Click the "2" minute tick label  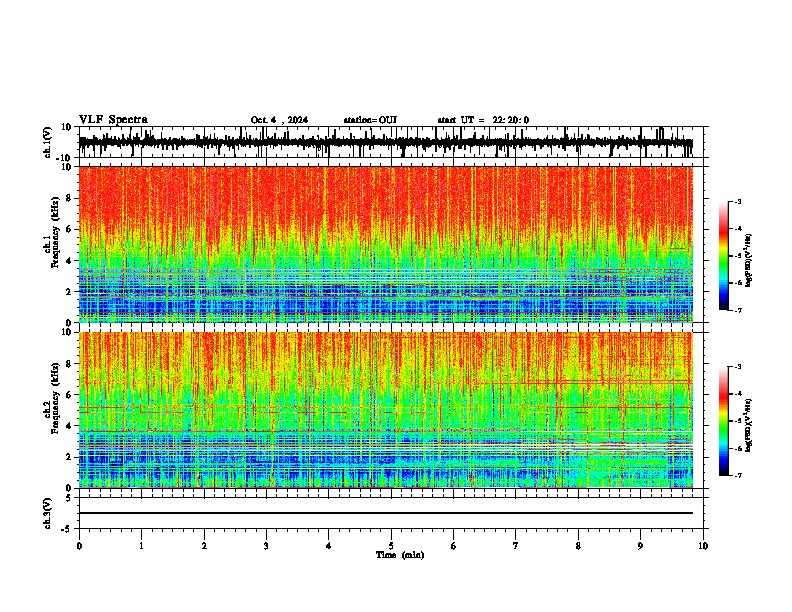(204, 546)
